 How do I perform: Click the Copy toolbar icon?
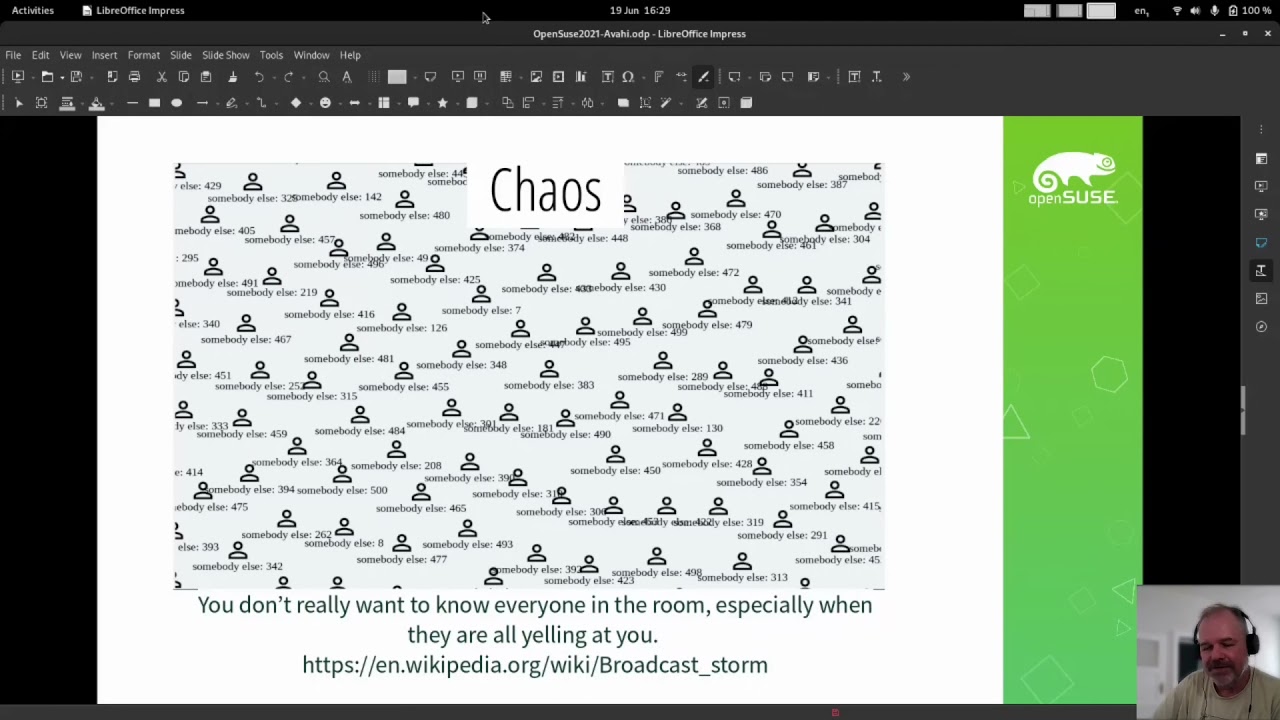[x=184, y=76]
